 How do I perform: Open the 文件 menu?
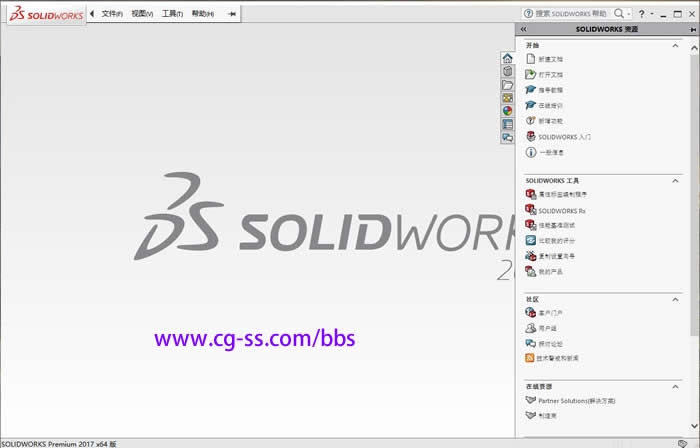(x=112, y=14)
